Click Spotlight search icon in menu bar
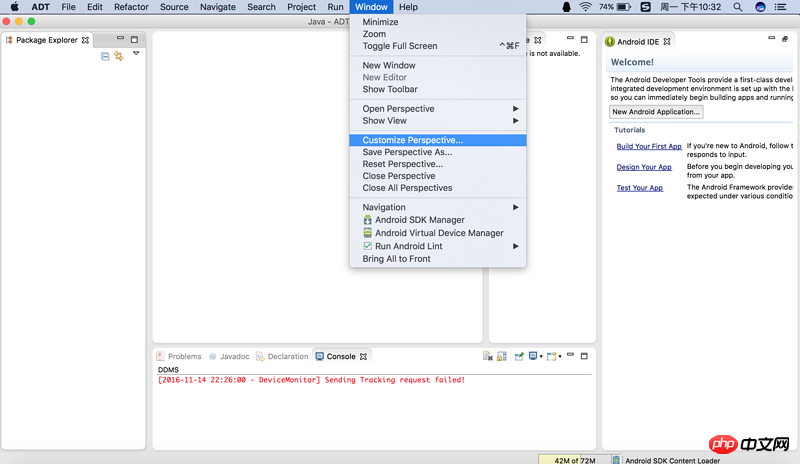Screen dimensions: 800x464 click(x=738, y=7)
